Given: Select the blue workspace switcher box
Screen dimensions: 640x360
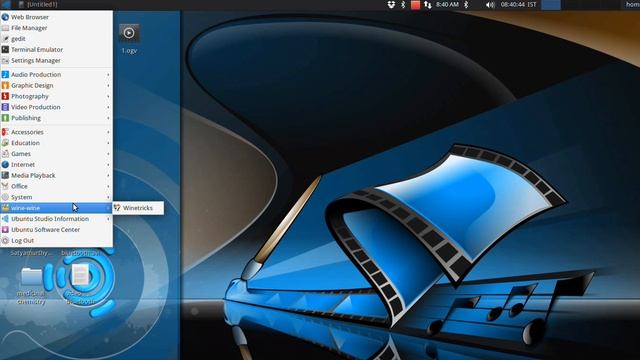Looking at the screenshot, I should tap(551, 4).
